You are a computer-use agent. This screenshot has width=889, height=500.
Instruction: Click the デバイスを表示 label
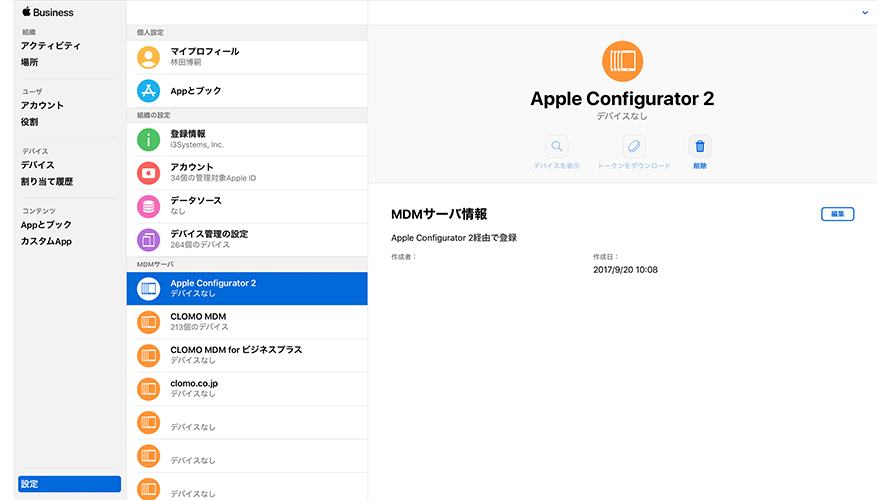pos(557,166)
